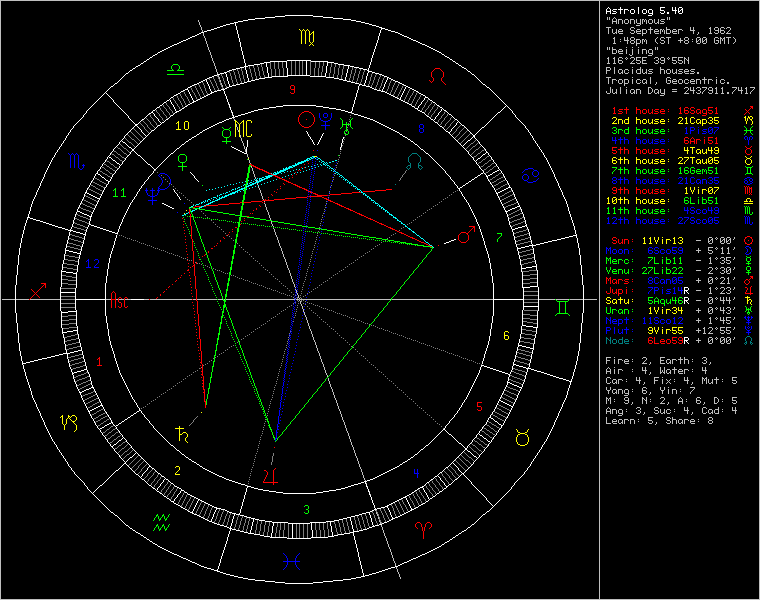Click the 'Astrolog 5.40' title text
Viewport: 760px width, 600px height.
point(644,11)
